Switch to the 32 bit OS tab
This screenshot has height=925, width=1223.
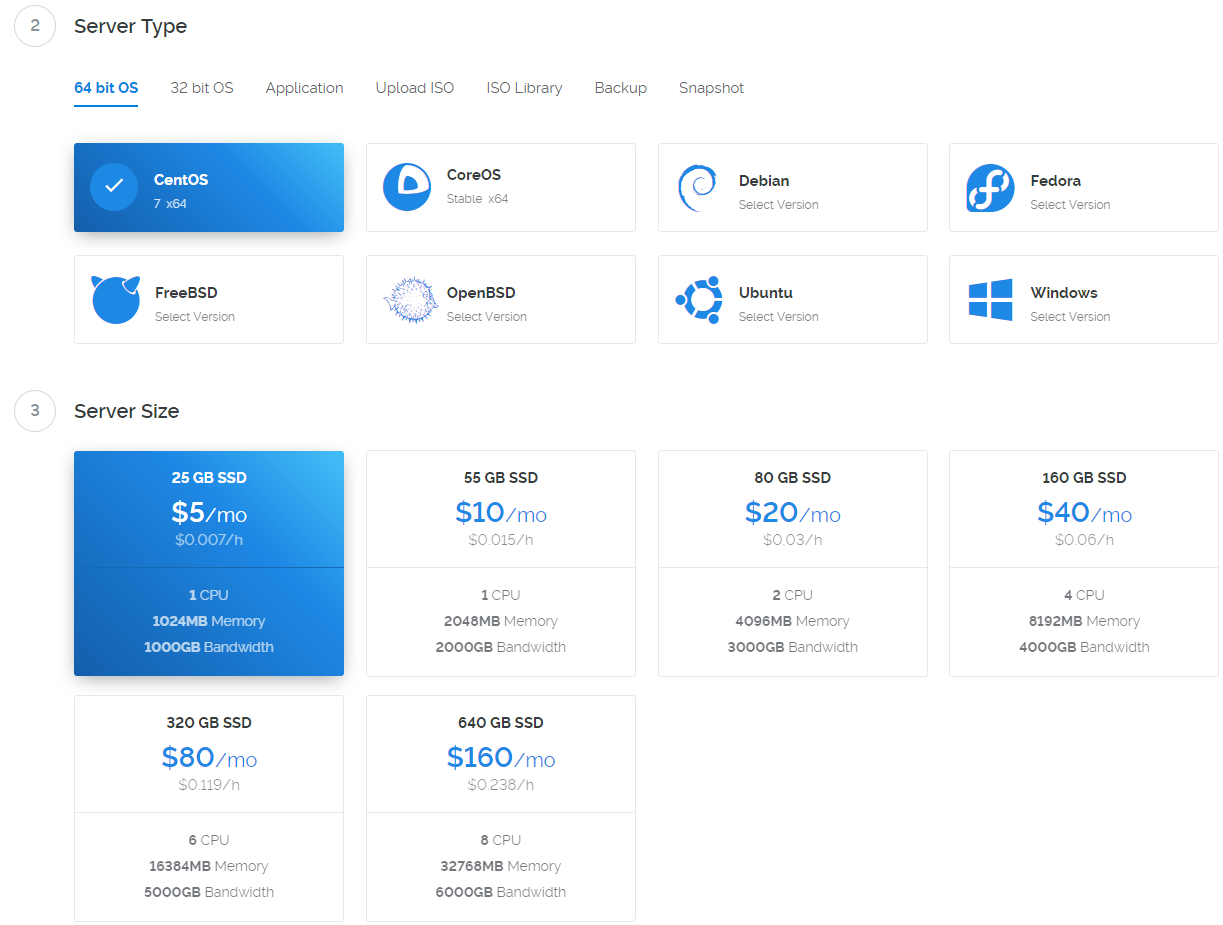202,88
